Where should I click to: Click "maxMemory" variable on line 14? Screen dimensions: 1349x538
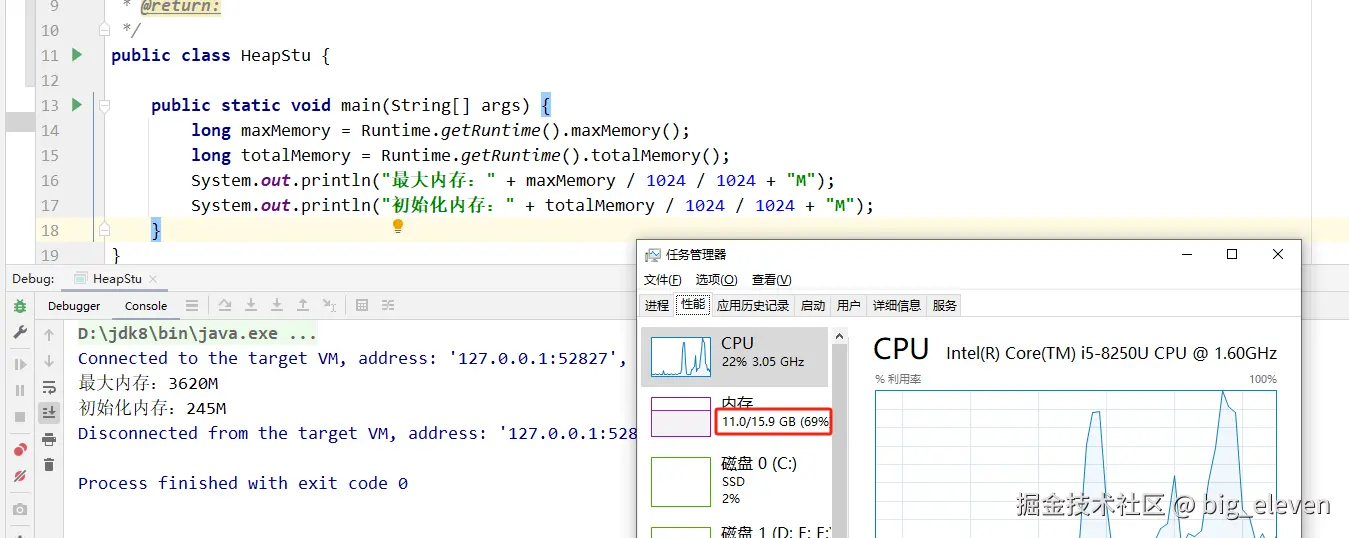[x=285, y=130]
